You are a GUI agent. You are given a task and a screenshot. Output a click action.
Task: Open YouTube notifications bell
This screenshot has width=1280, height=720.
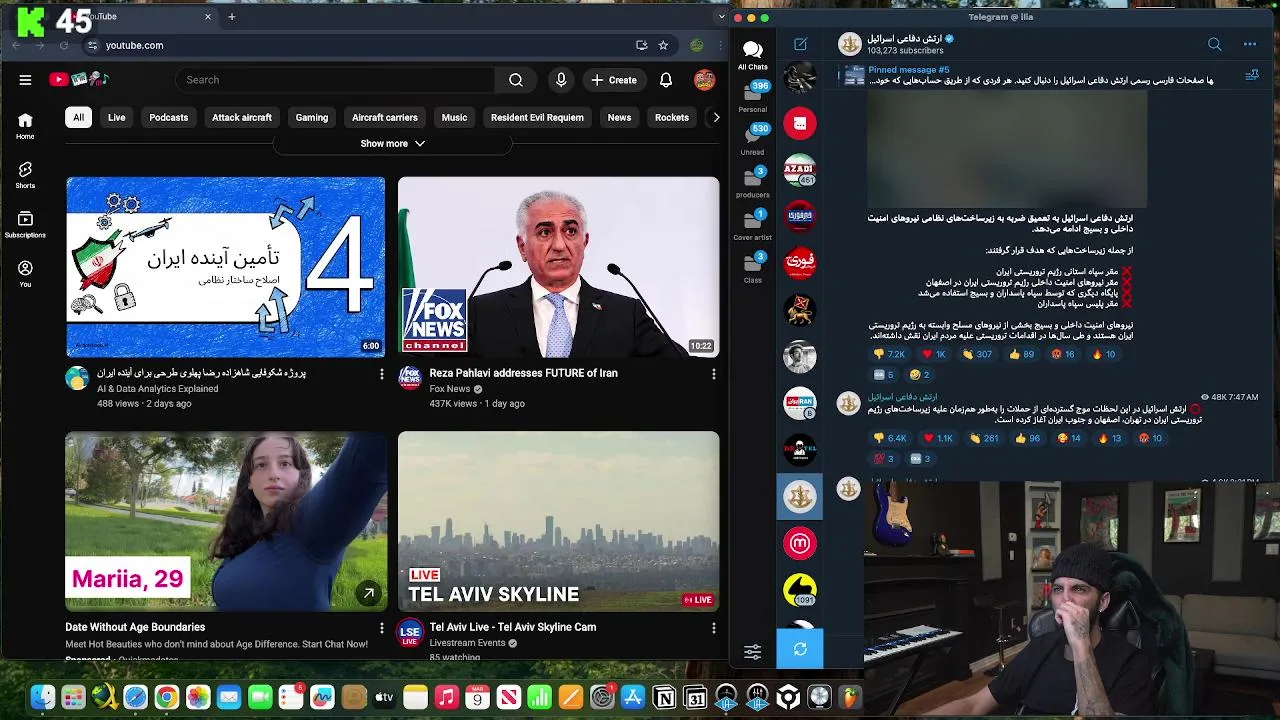[x=666, y=80]
